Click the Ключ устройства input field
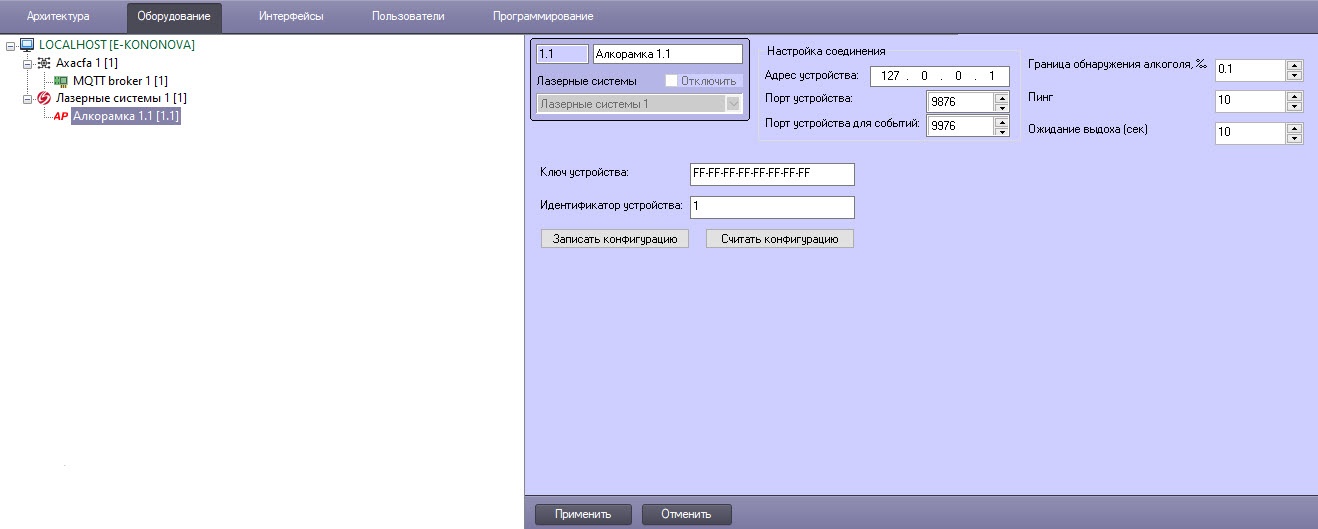The image size is (1318, 529). [x=772, y=174]
